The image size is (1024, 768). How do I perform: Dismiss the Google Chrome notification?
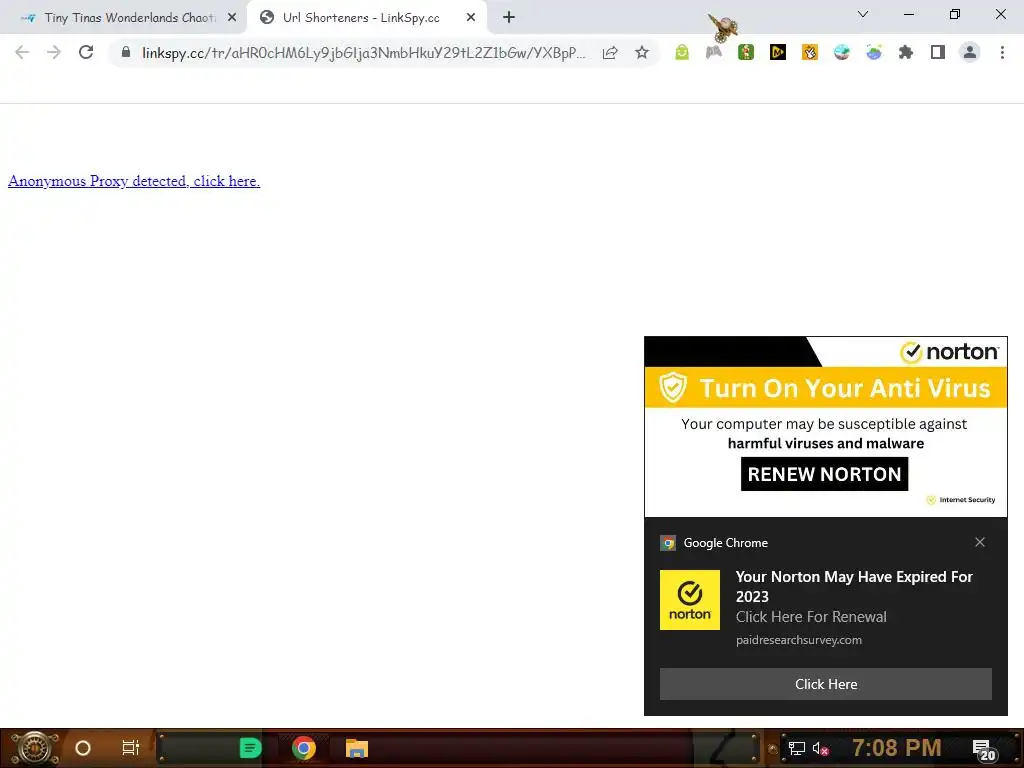tap(980, 542)
